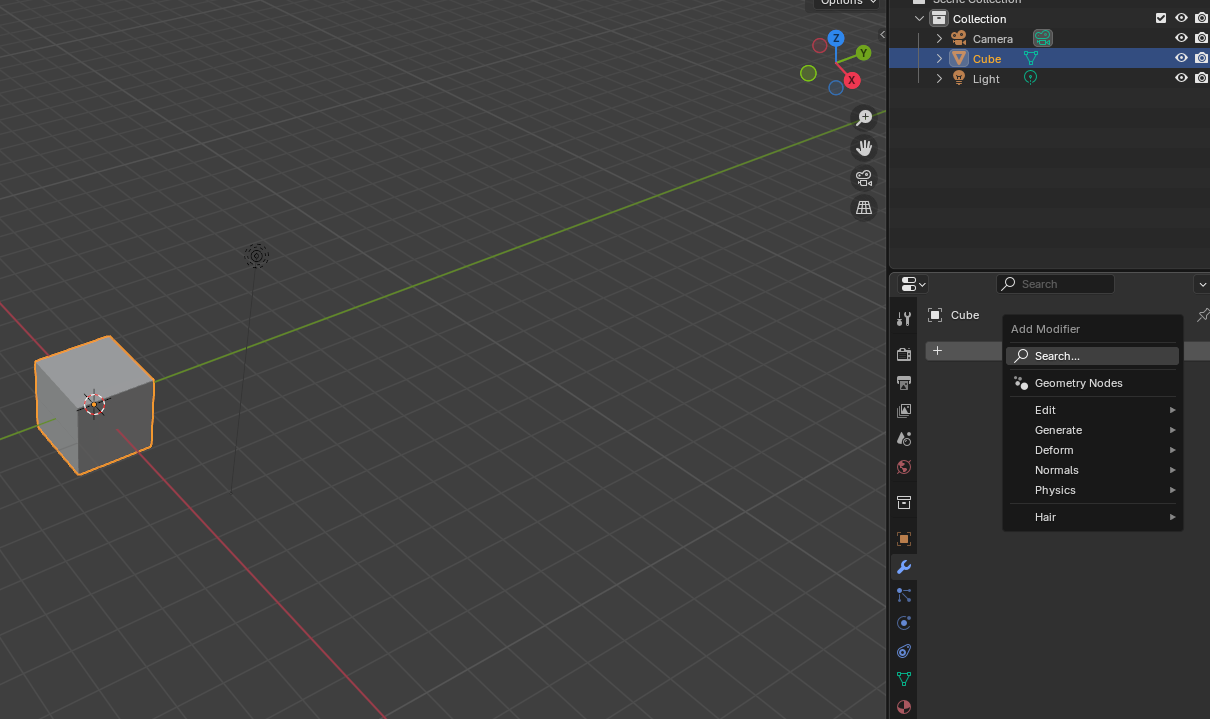Click the unlabeled negative Y green gizmo circle
Screen dimensions: 1210x719
pyautogui.click(x=808, y=73)
